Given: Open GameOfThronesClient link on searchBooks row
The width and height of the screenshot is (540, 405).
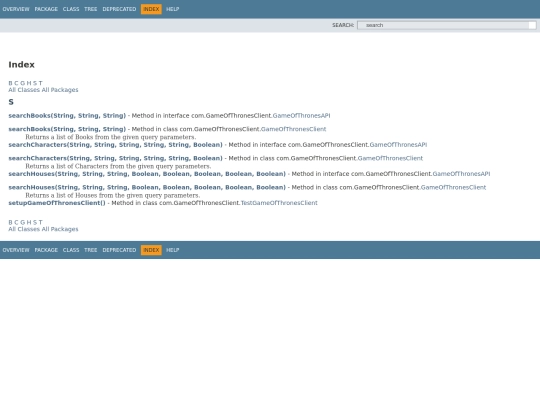Looking at the screenshot, I should (293, 129).
